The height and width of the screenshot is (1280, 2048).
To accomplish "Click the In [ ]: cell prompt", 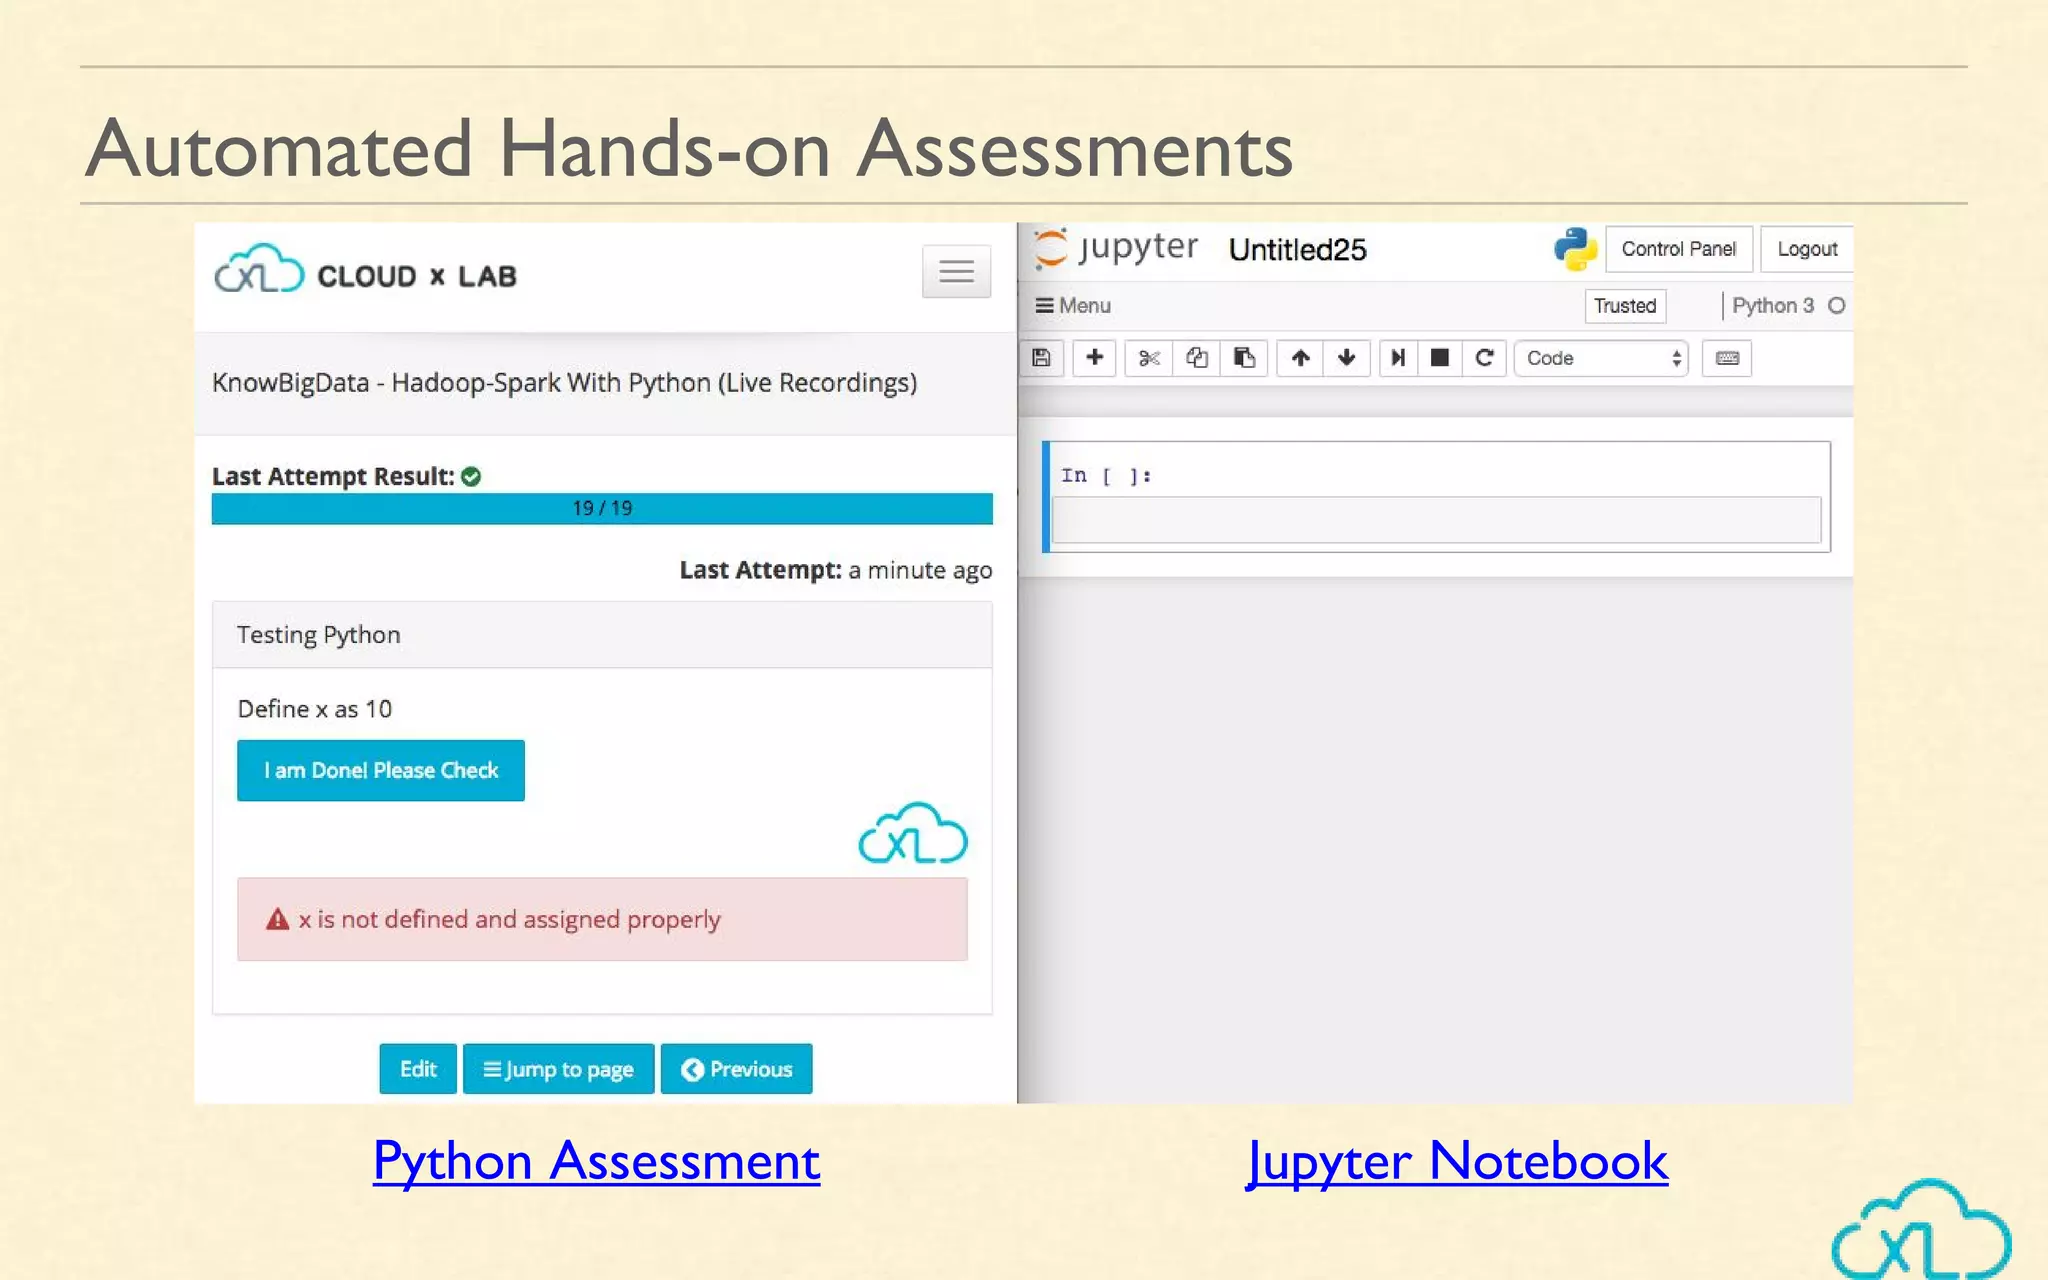I will (x=1106, y=476).
